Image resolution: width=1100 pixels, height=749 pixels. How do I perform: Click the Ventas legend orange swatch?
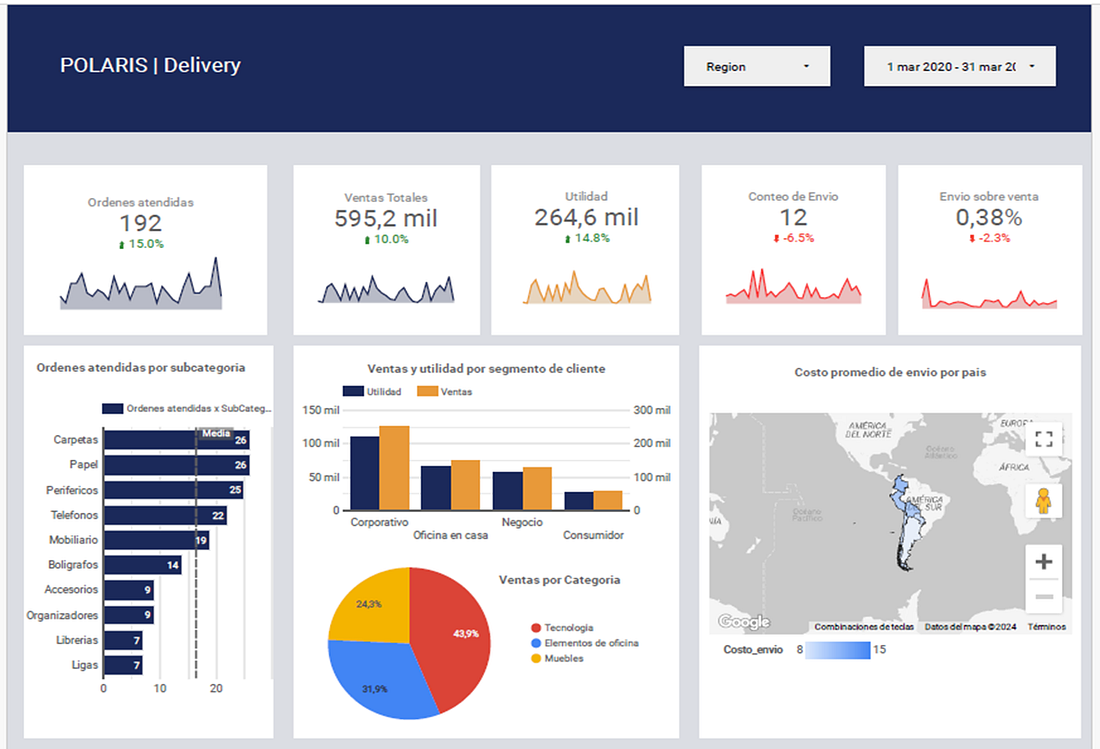[427, 391]
